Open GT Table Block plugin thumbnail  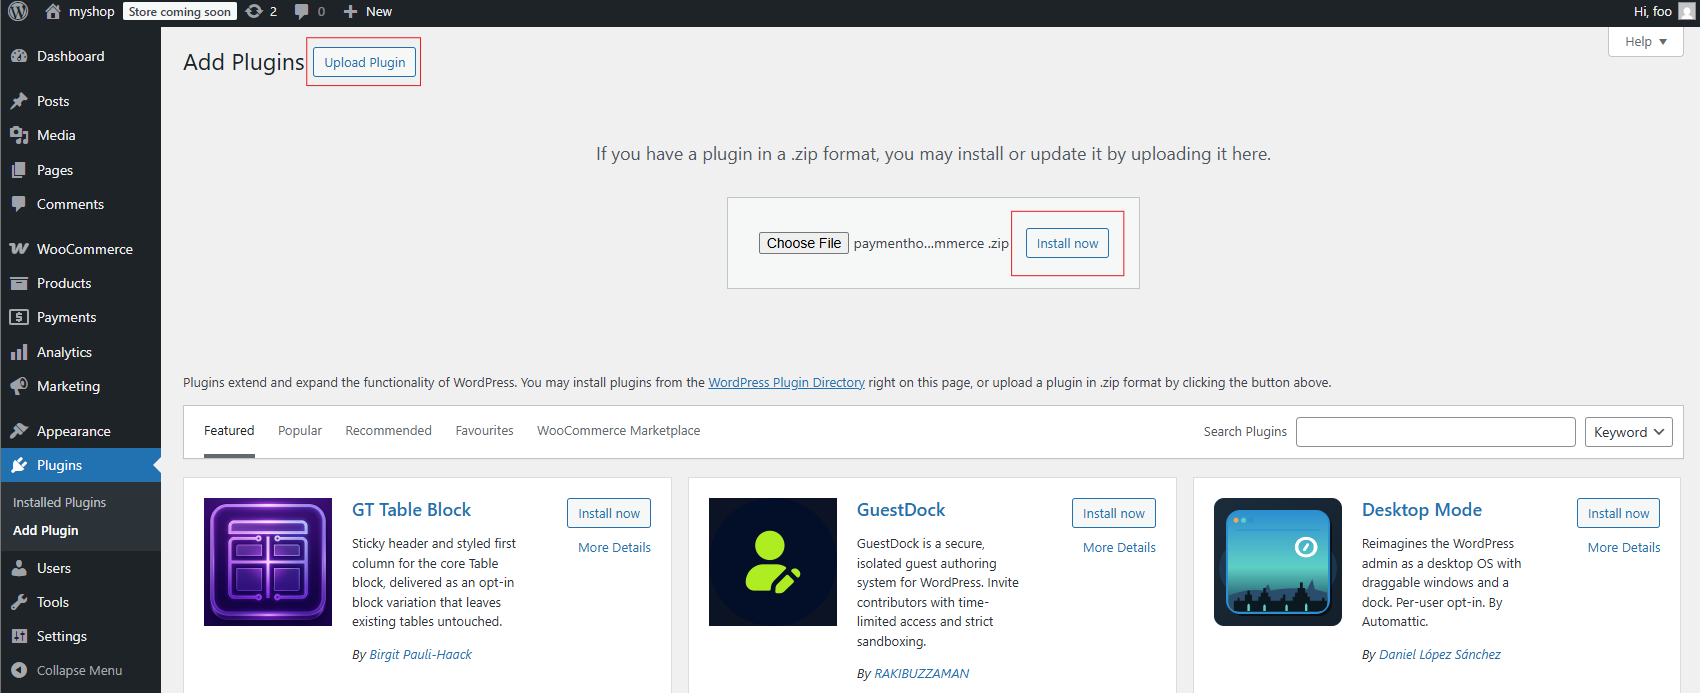(x=268, y=562)
